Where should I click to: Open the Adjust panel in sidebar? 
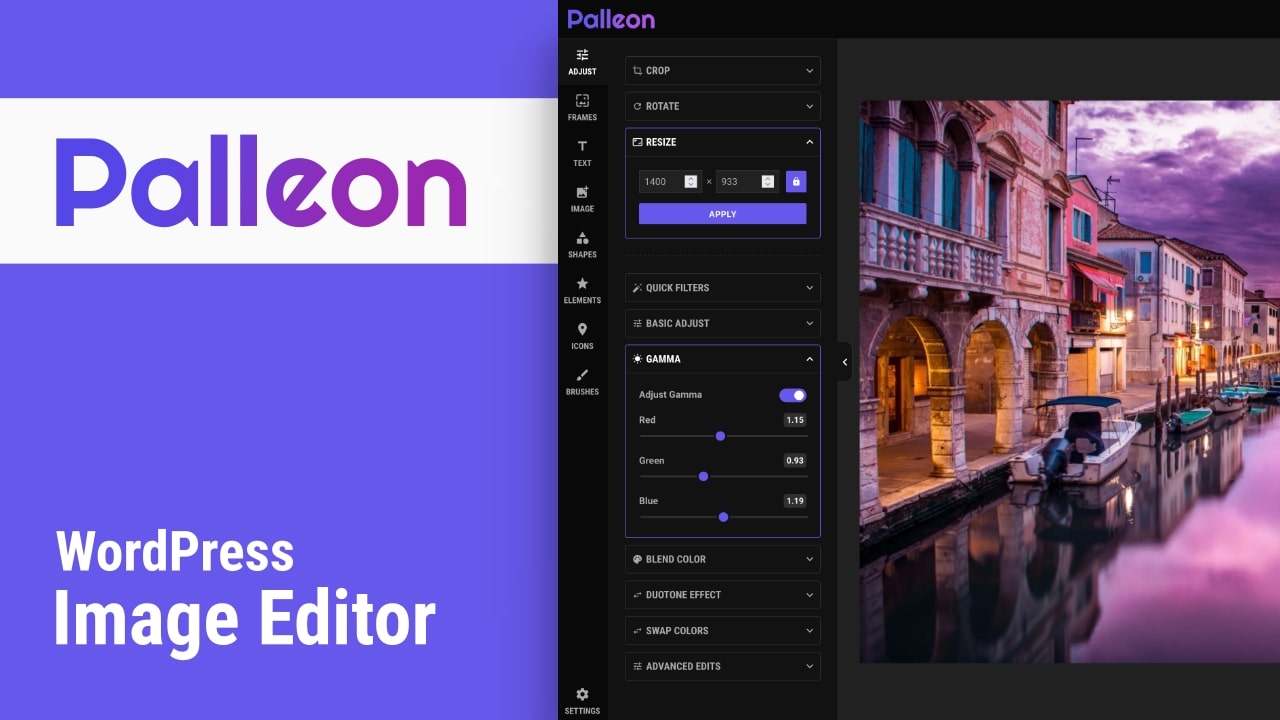pos(582,62)
